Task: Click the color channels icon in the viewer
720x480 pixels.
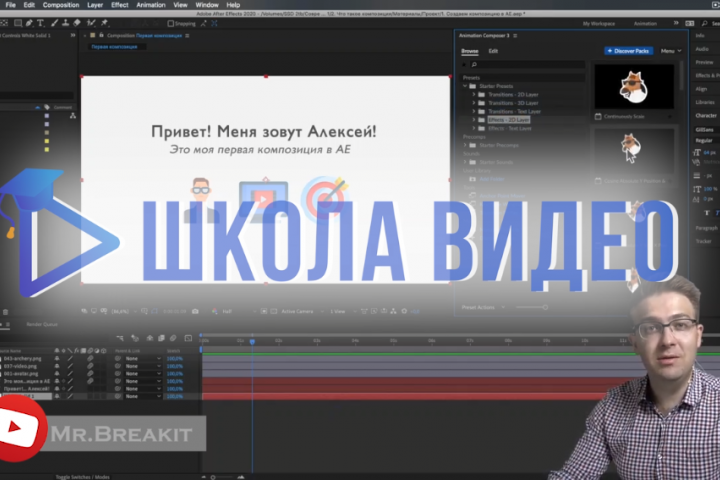Action: coord(214,311)
